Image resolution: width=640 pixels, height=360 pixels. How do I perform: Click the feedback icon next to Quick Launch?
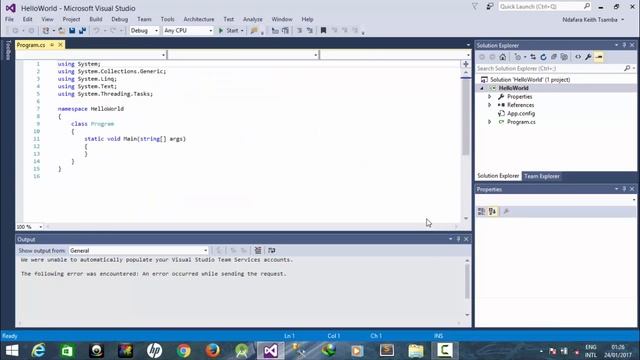(x=489, y=7)
